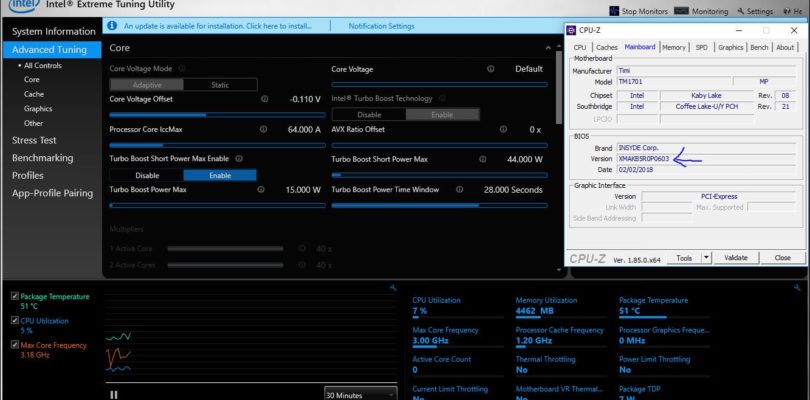This screenshot has width=810, height=400.
Task: Go to Benchmarking section
Action: [x=42, y=158]
